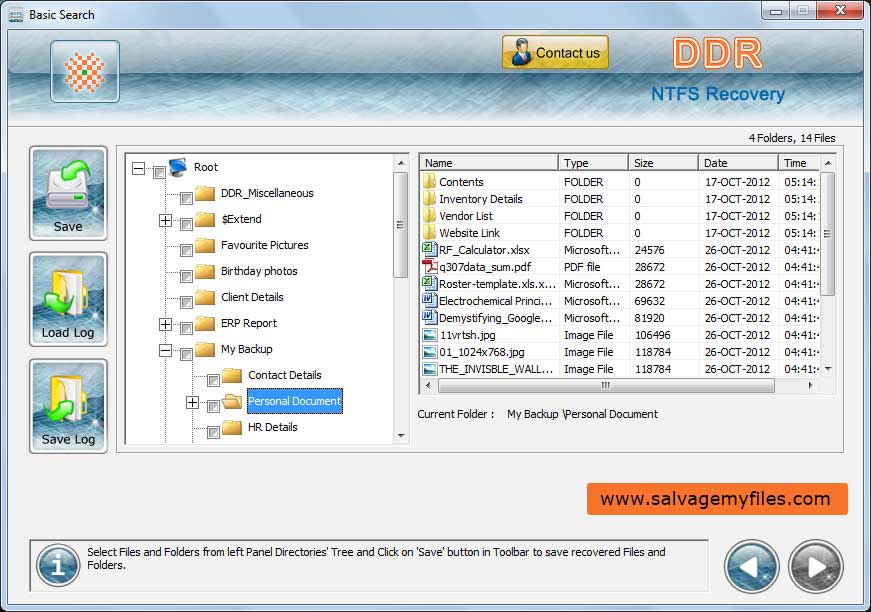Click the PDF icon of q307data_sum.pdf
The width and height of the screenshot is (871, 612).
coord(429,267)
